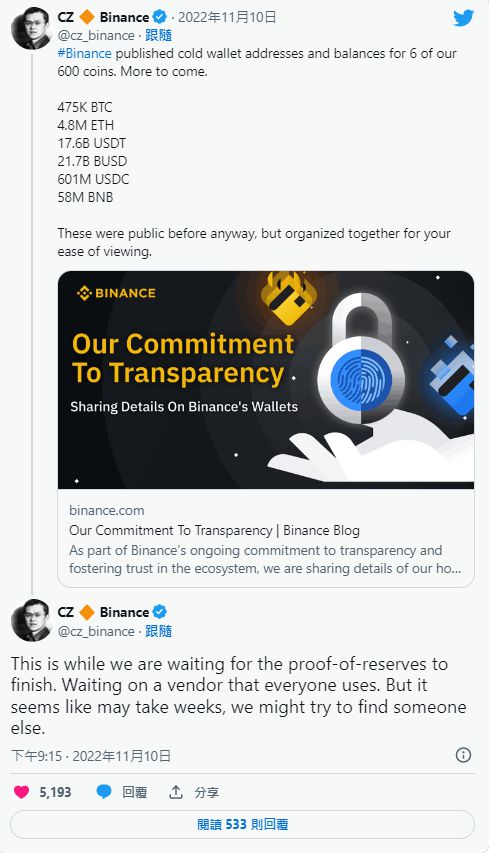Click CZ's avatar in the second tweet
489x853 pixels.
(x=31, y=621)
